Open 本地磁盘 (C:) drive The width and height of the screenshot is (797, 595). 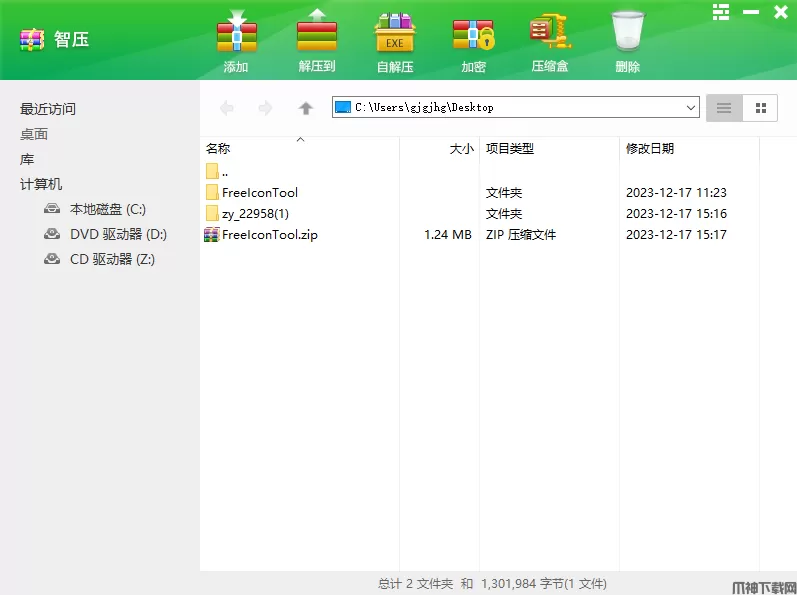(x=107, y=209)
